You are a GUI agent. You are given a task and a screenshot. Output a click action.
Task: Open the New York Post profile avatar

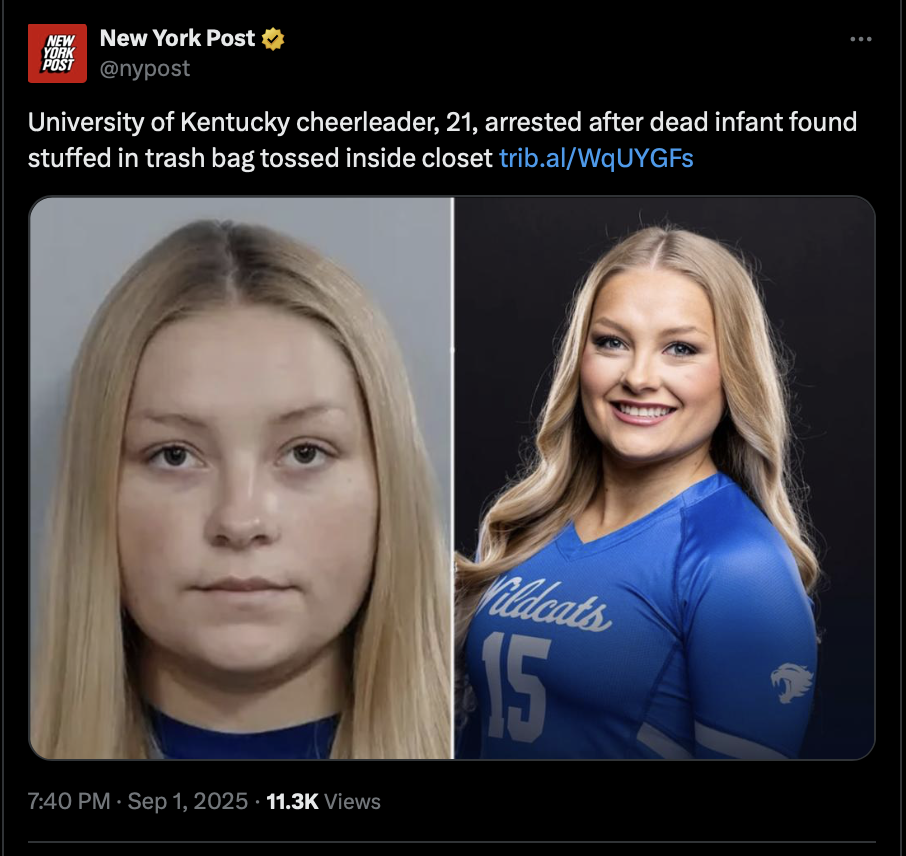(x=57, y=53)
